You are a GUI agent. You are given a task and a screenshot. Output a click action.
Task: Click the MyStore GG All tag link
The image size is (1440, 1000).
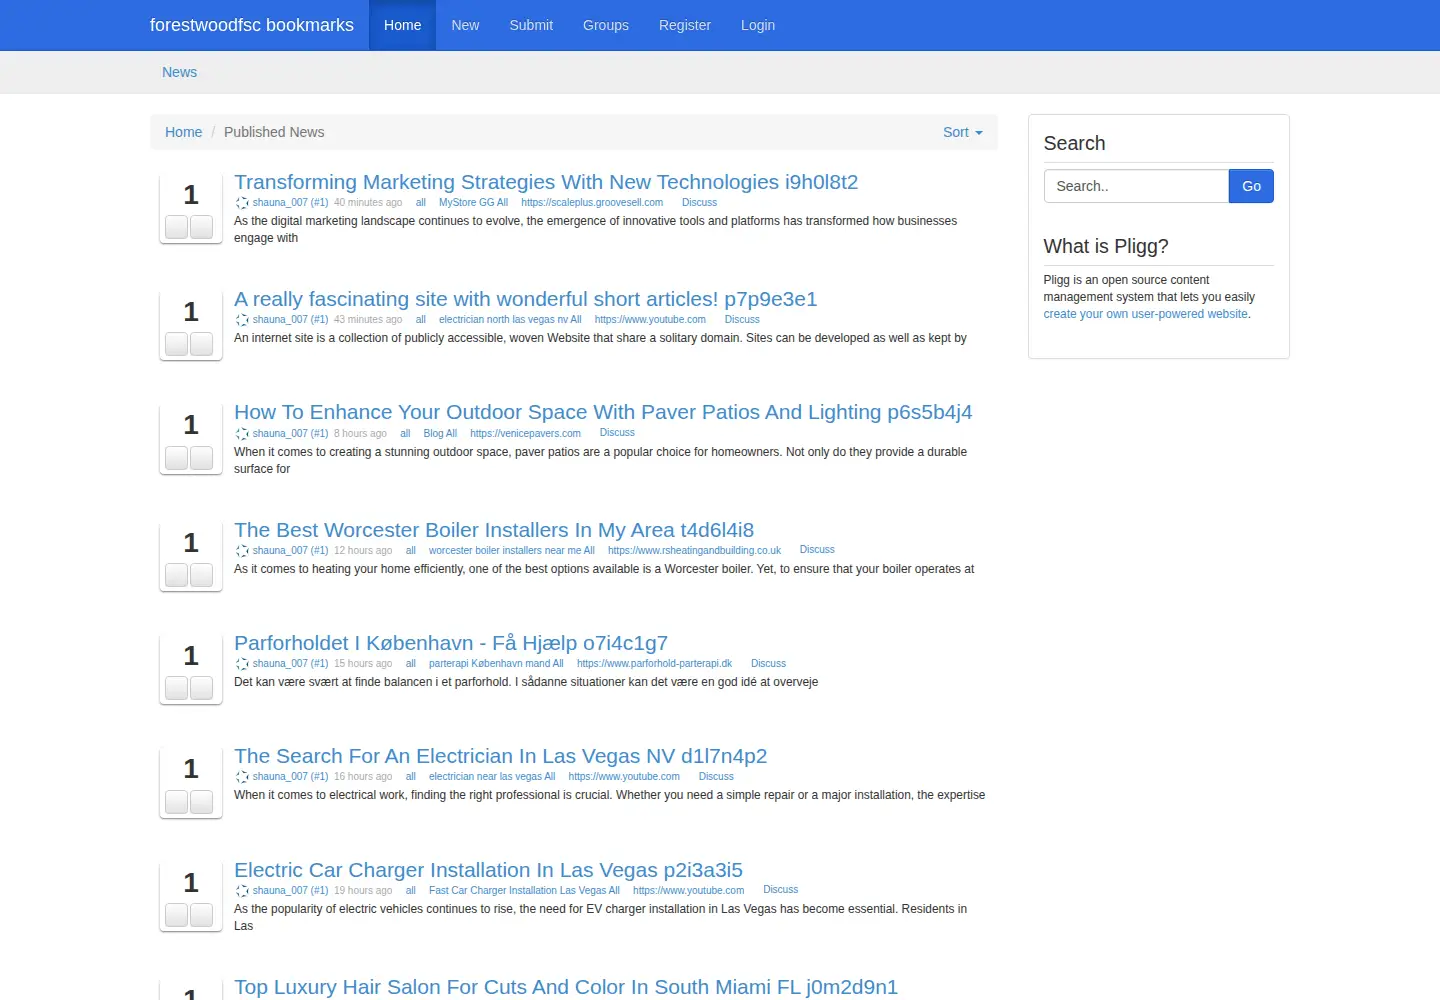point(473,203)
